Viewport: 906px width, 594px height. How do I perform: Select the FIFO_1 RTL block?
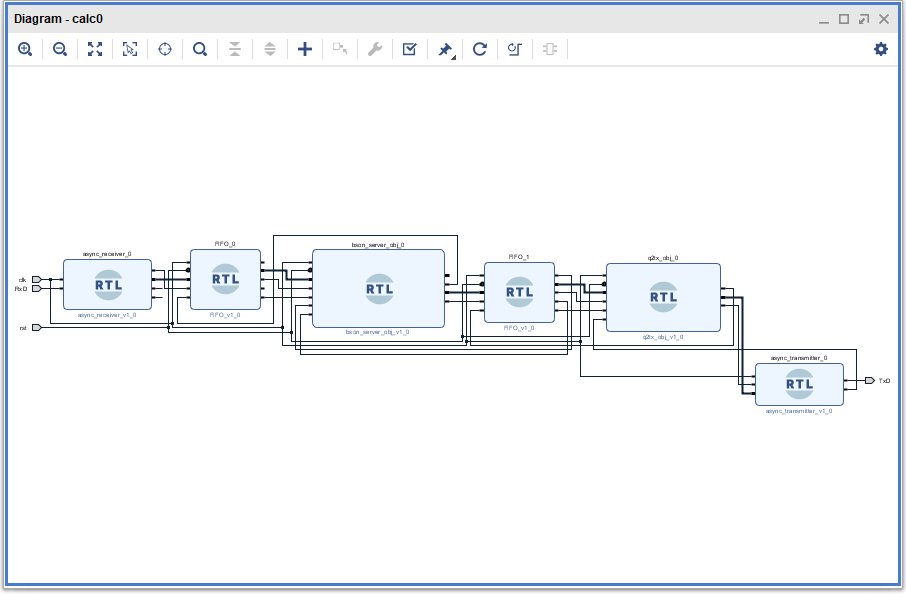click(x=519, y=292)
